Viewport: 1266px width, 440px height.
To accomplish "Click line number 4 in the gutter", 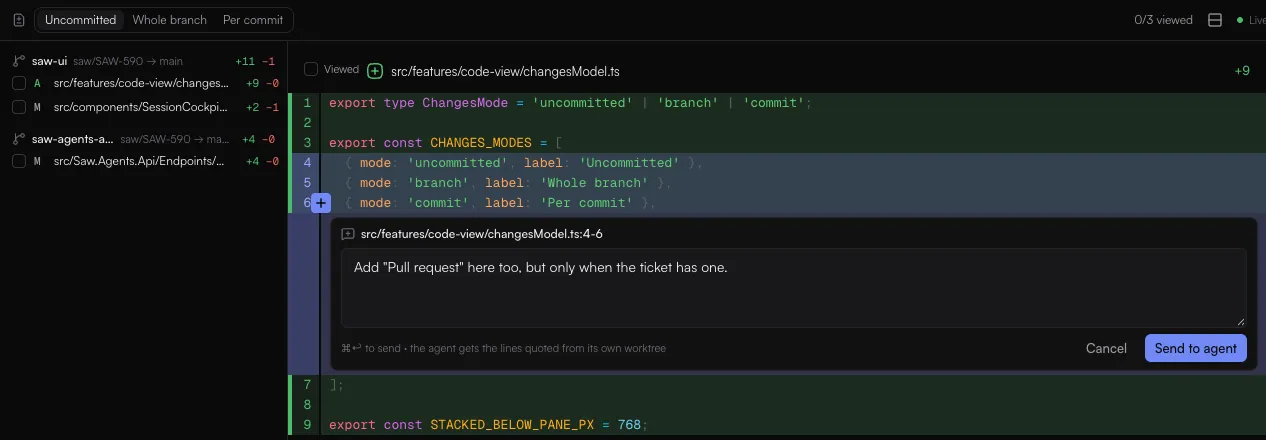I will [x=307, y=163].
